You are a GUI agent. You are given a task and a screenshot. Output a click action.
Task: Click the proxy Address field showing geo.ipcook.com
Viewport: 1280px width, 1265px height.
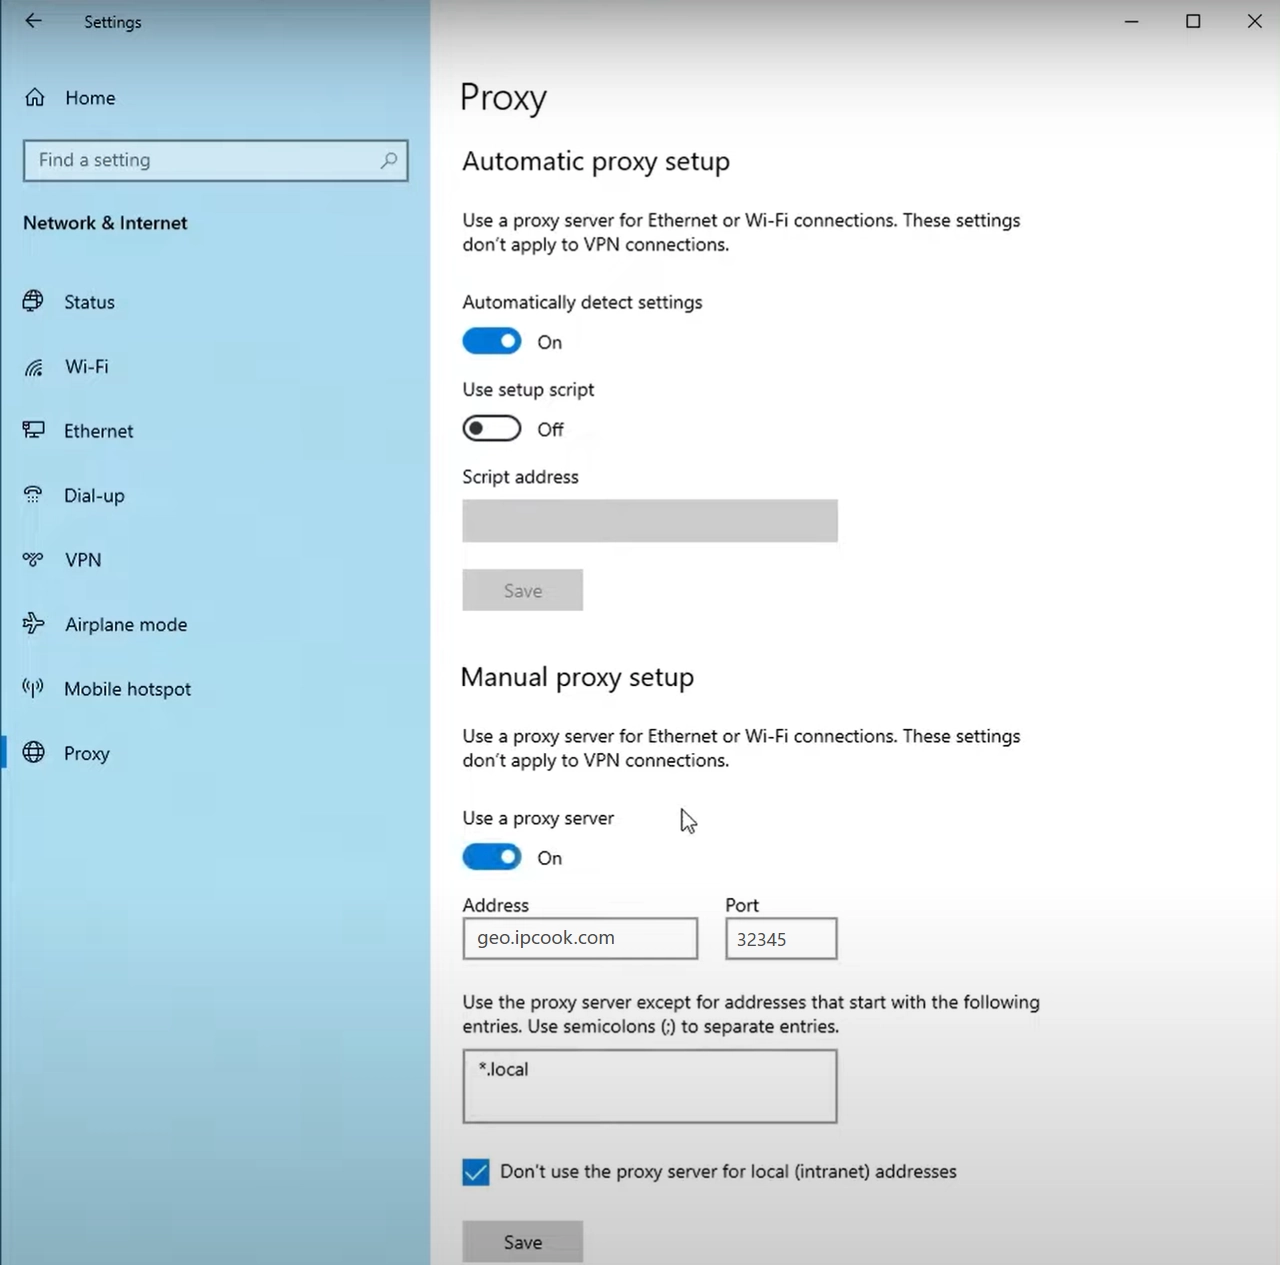coord(579,938)
